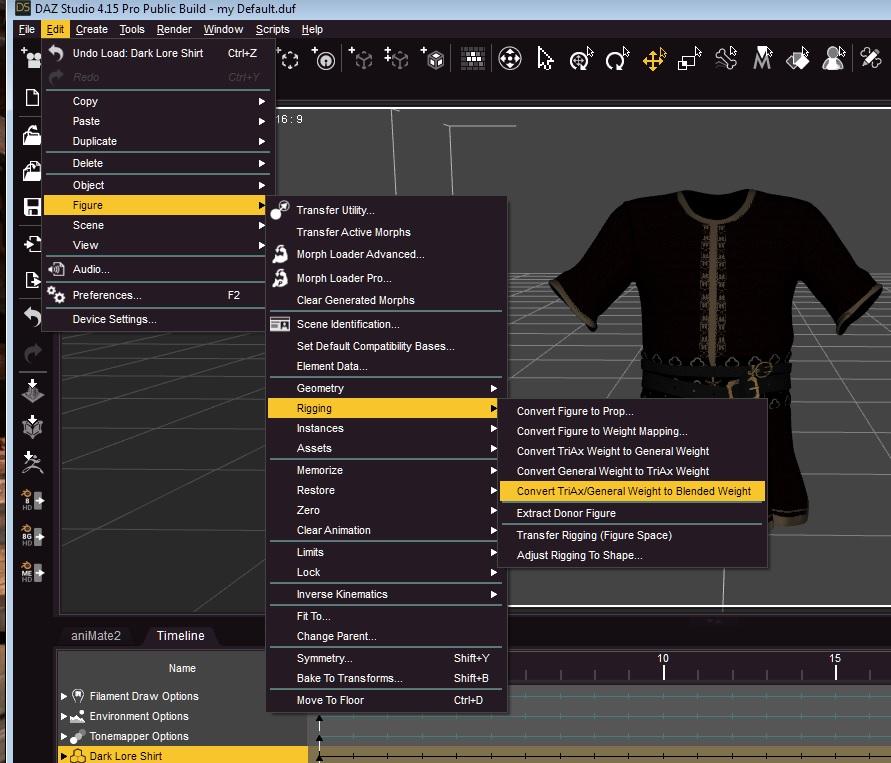Open the Geometry submenu

[320, 388]
